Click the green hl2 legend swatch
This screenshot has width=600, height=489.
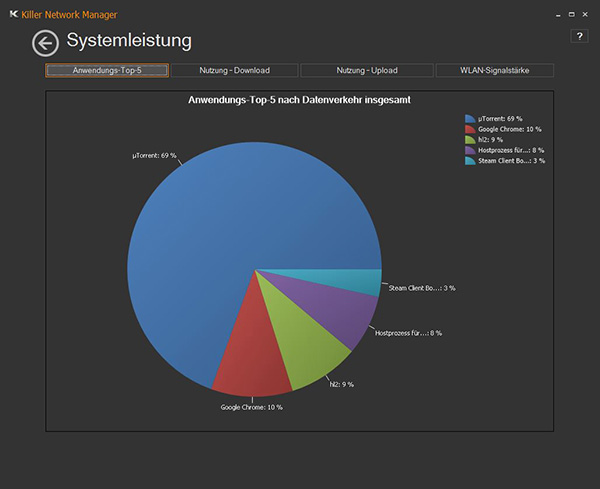(x=470, y=140)
